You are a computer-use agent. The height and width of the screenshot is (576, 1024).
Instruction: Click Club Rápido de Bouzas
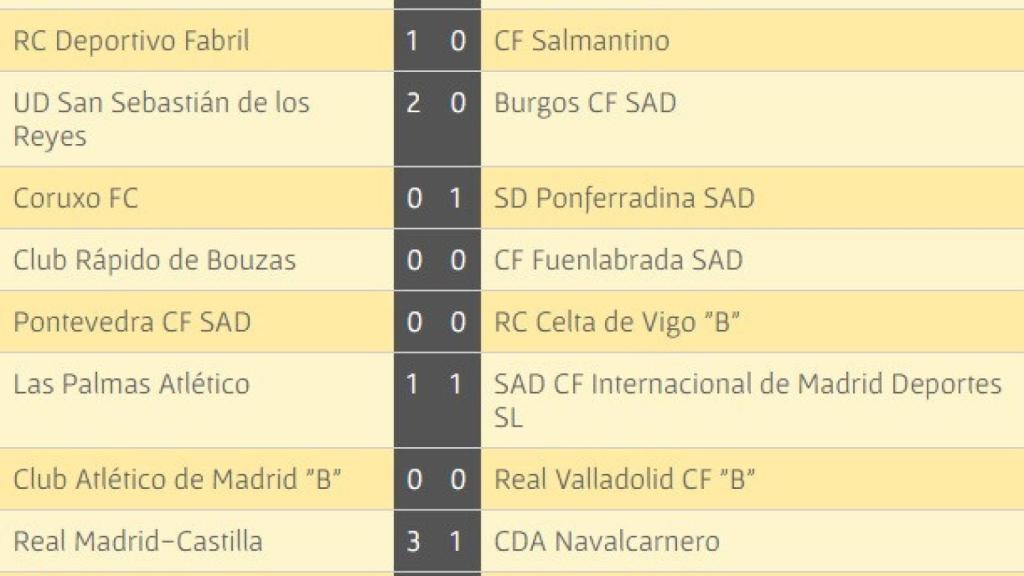[x=154, y=260]
